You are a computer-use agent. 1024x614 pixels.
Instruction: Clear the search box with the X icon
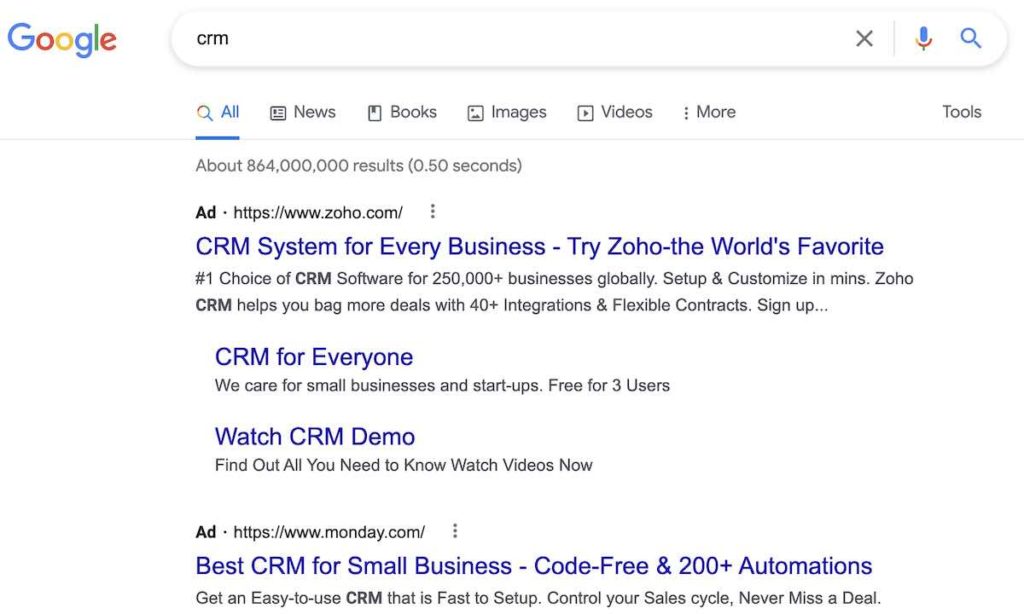(864, 39)
